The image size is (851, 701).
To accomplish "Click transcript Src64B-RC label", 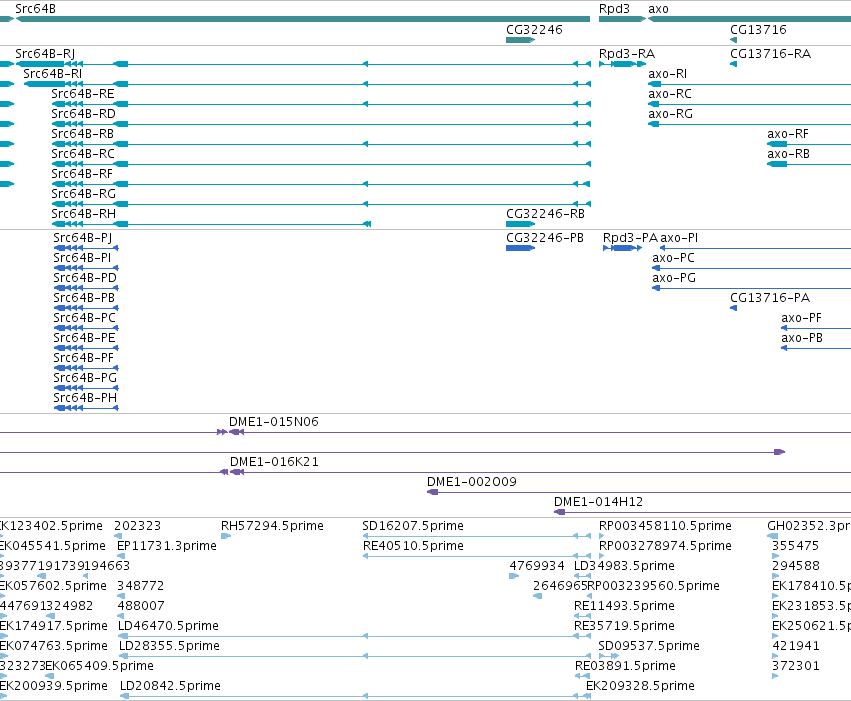I will 83,154.
